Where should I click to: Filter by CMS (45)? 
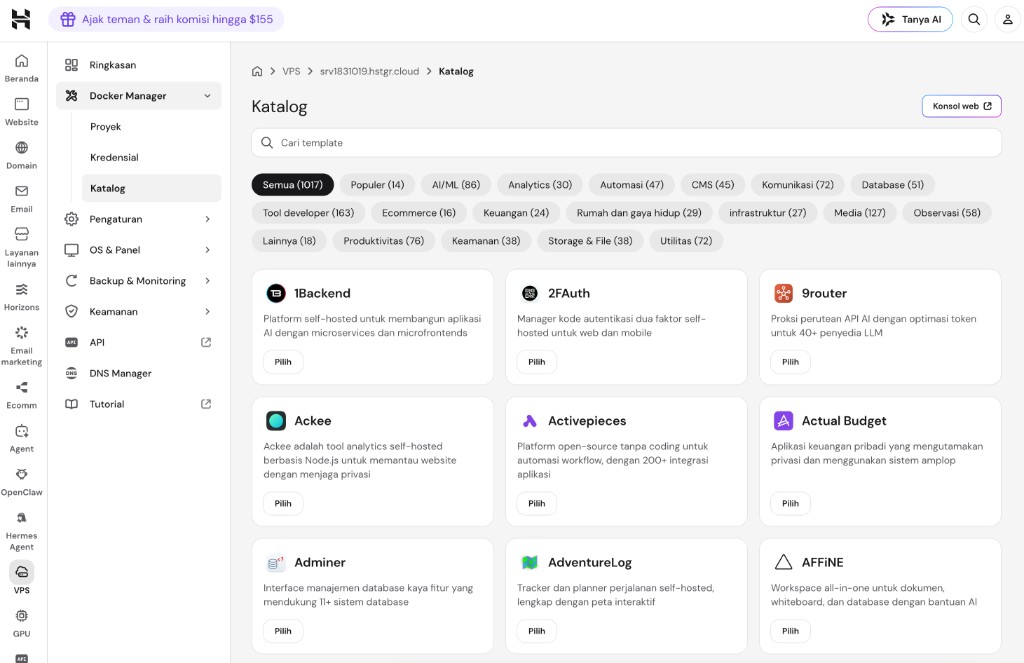coord(712,185)
